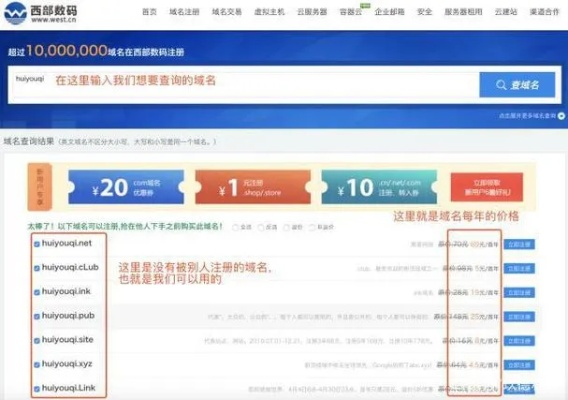
Task: Go to 域名交易 in the top nav
Action: coord(227,12)
